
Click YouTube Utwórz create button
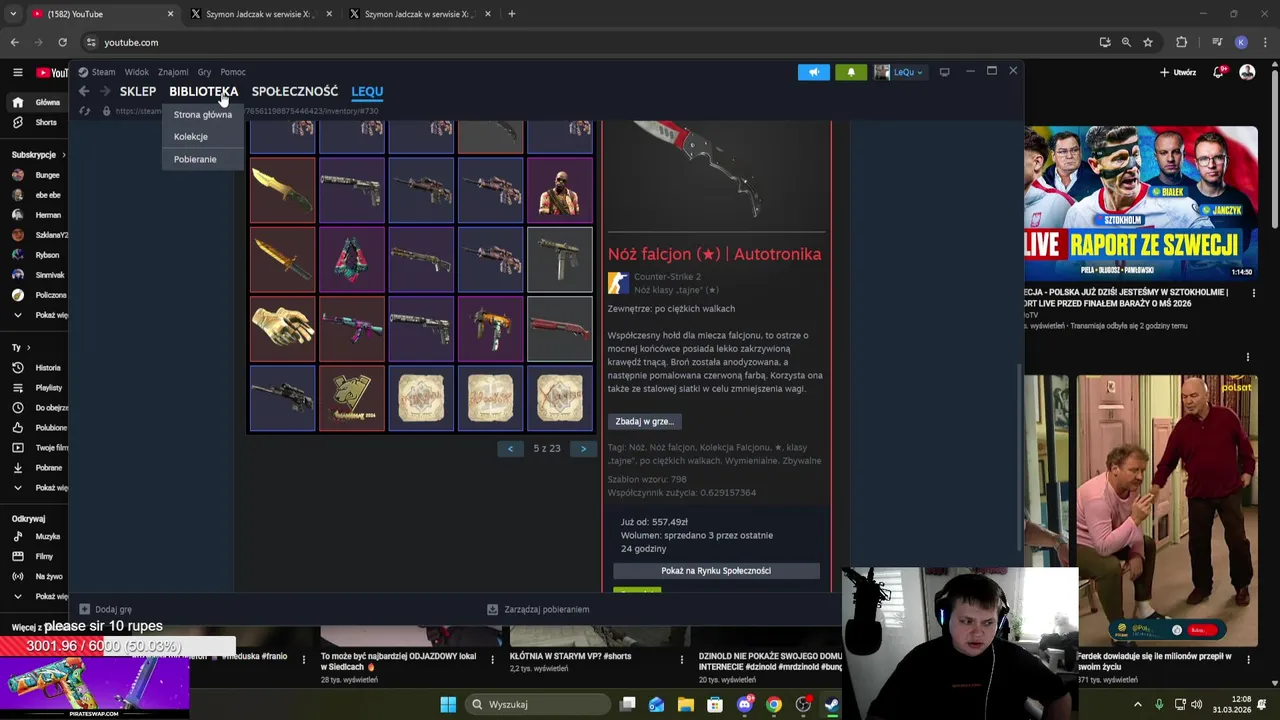click(x=1178, y=72)
